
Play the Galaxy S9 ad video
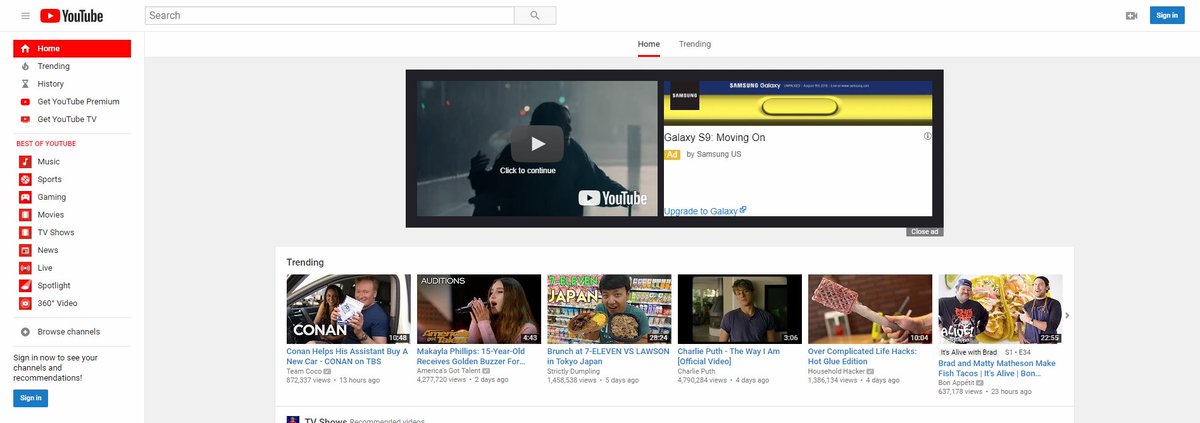tap(537, 144)
